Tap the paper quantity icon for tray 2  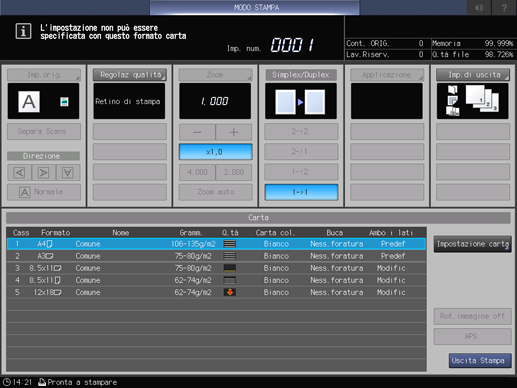[230, 256]
